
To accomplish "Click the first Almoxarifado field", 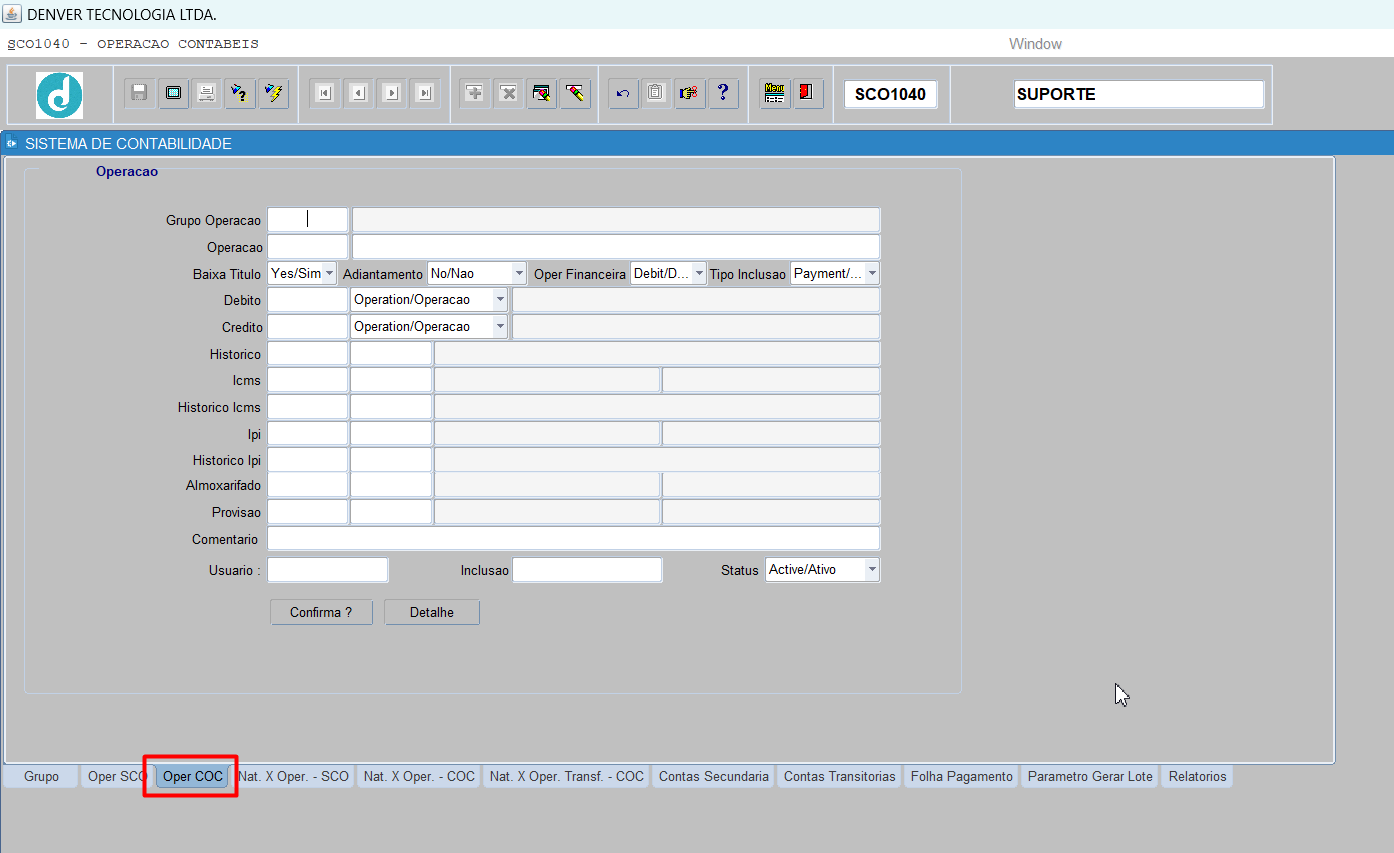I will (x=308, y=485).
